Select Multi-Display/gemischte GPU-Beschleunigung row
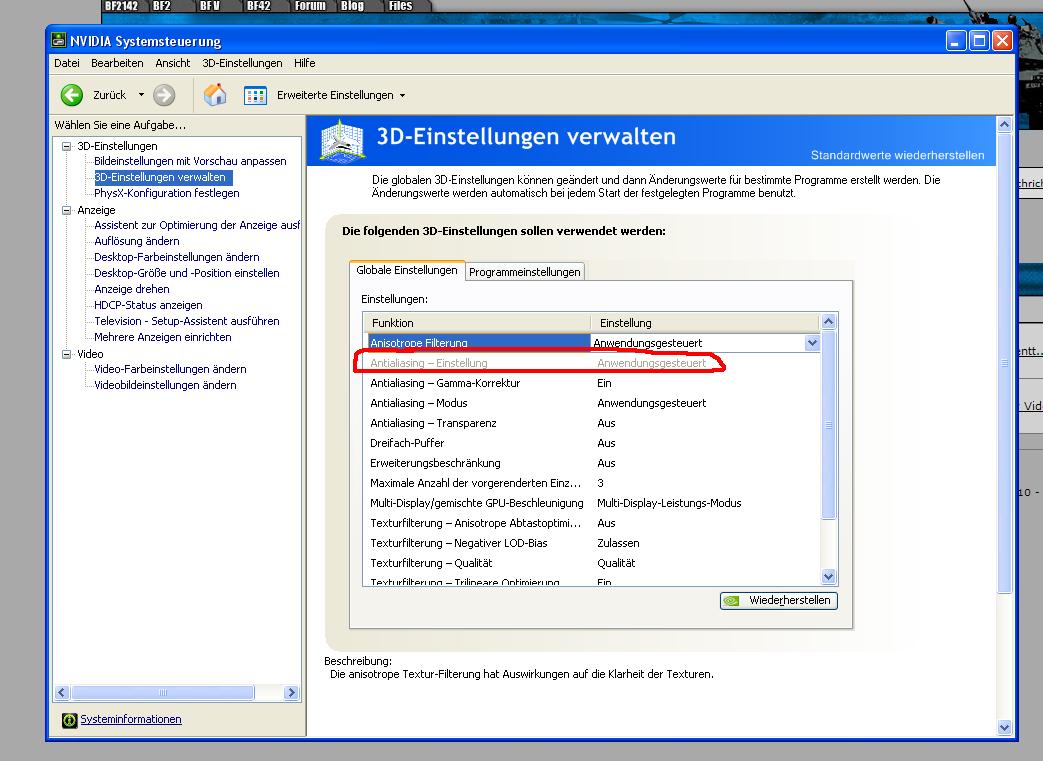The image size is (1043, 761). click(x=593, y=503)
